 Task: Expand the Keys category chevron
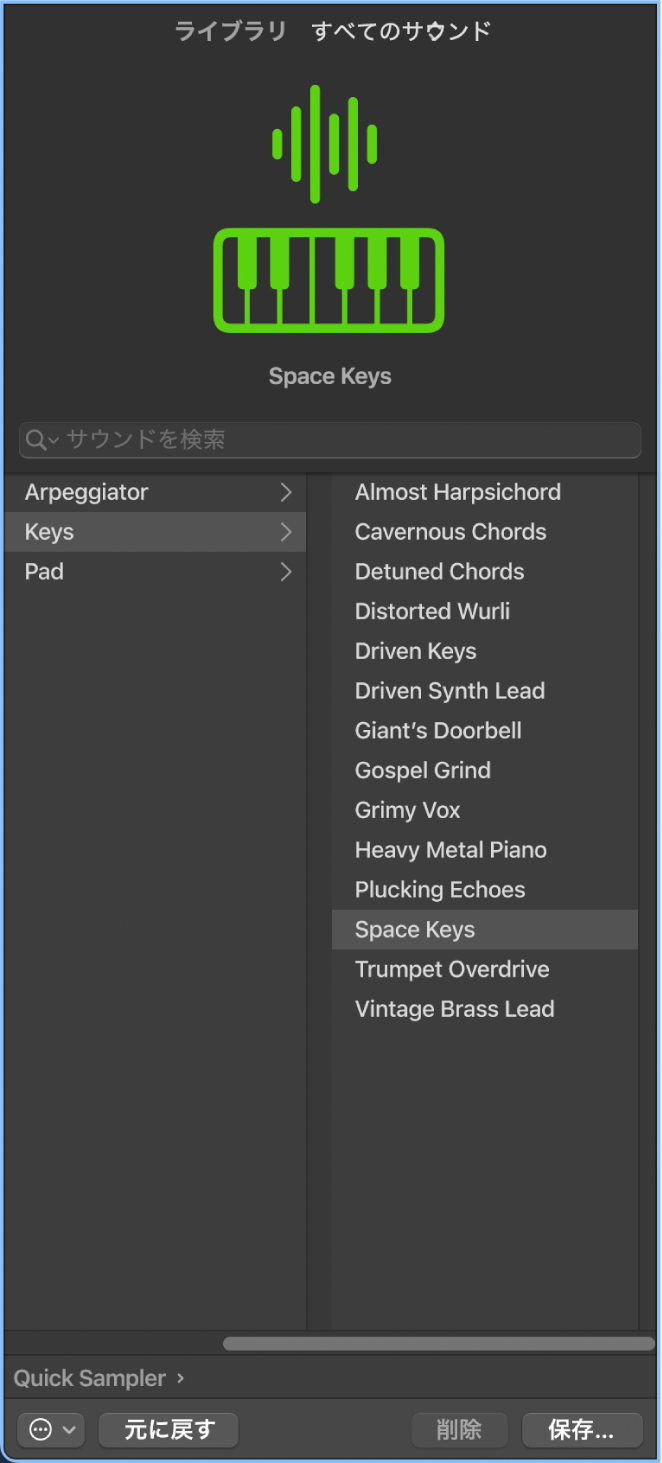click(287, 531)
